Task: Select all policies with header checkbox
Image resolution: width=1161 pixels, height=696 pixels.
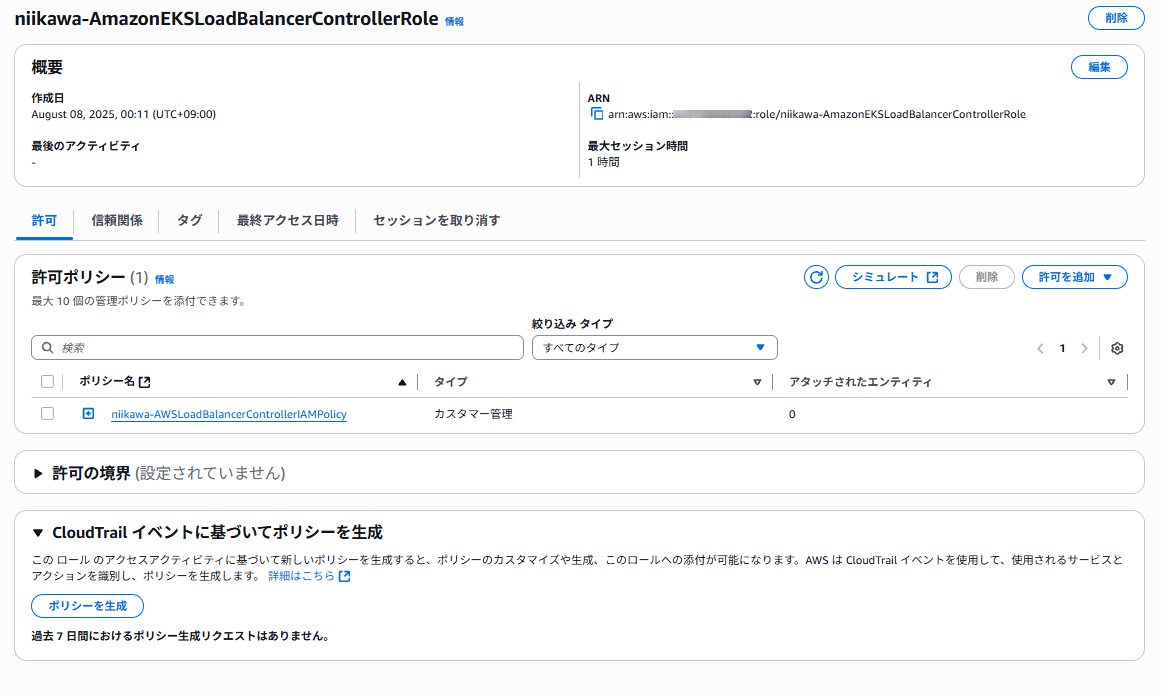Action: click(x=47, y=381)
